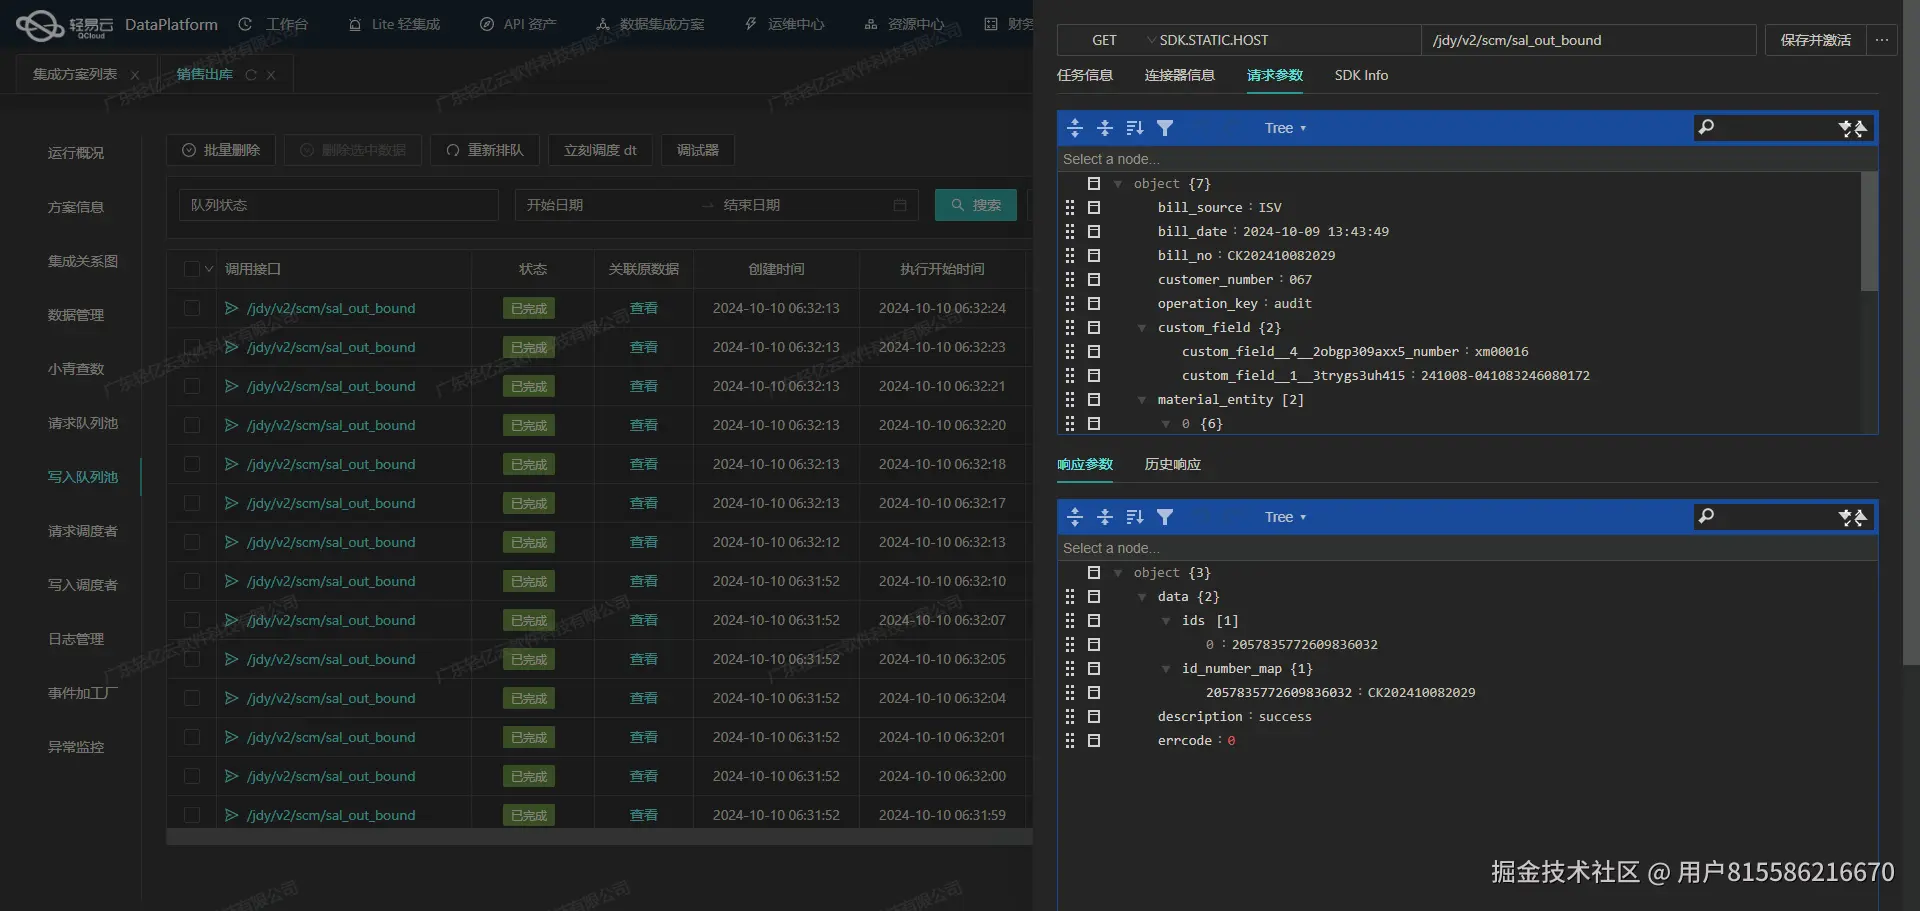Click the calendar icon in date range
Screen dimensions: 1920x911
[900, 205]
